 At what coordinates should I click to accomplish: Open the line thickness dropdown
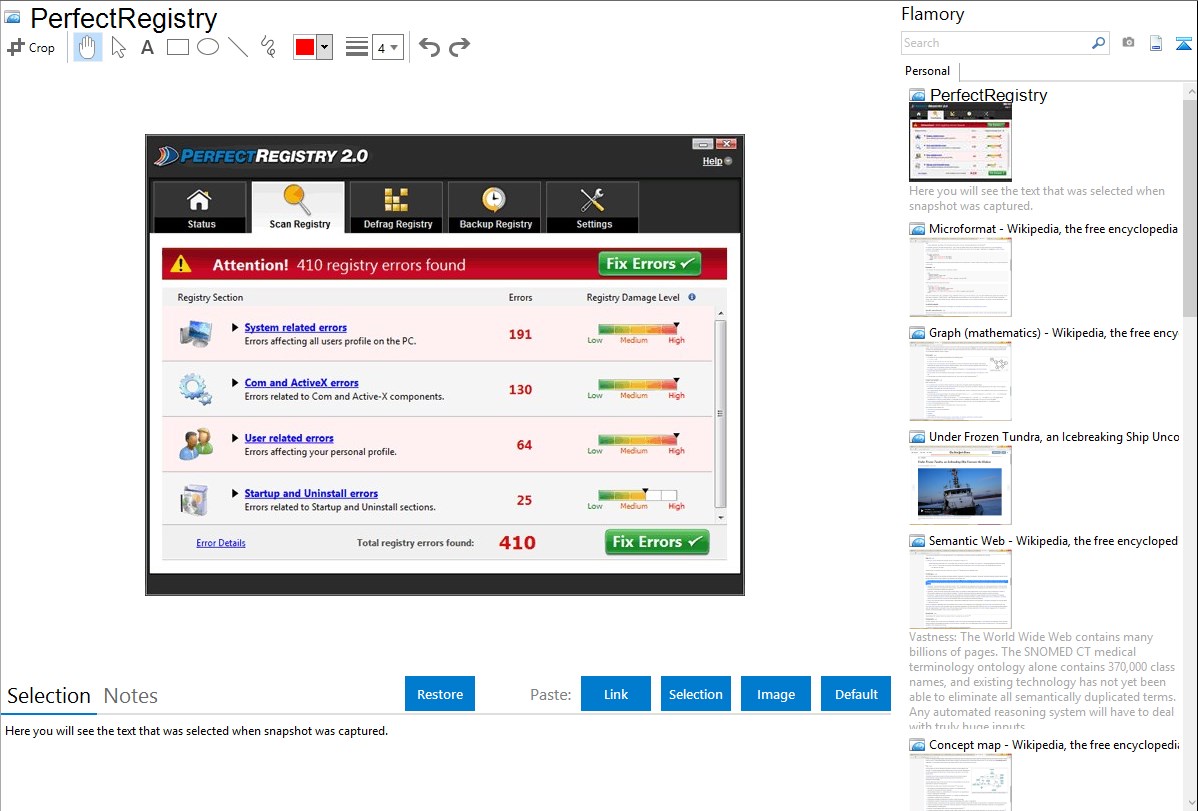387,47
